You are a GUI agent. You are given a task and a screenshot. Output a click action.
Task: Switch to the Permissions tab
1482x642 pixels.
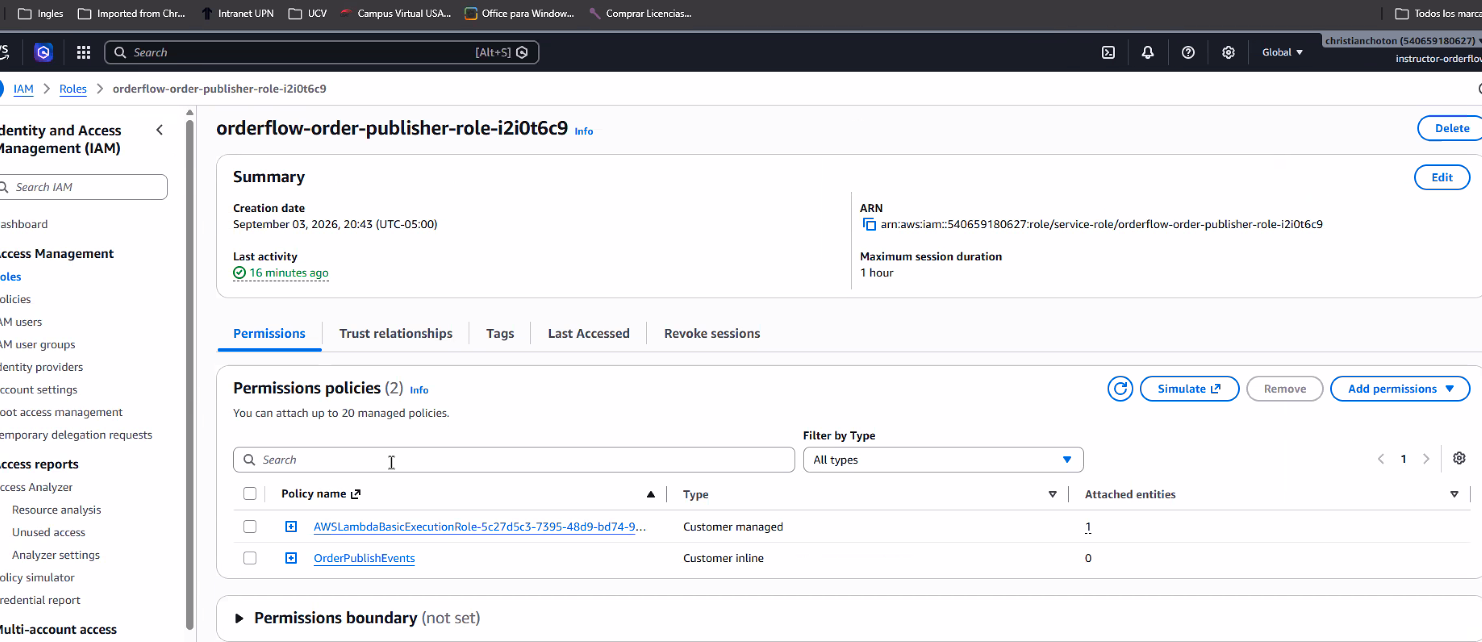[x=269, y=333]
